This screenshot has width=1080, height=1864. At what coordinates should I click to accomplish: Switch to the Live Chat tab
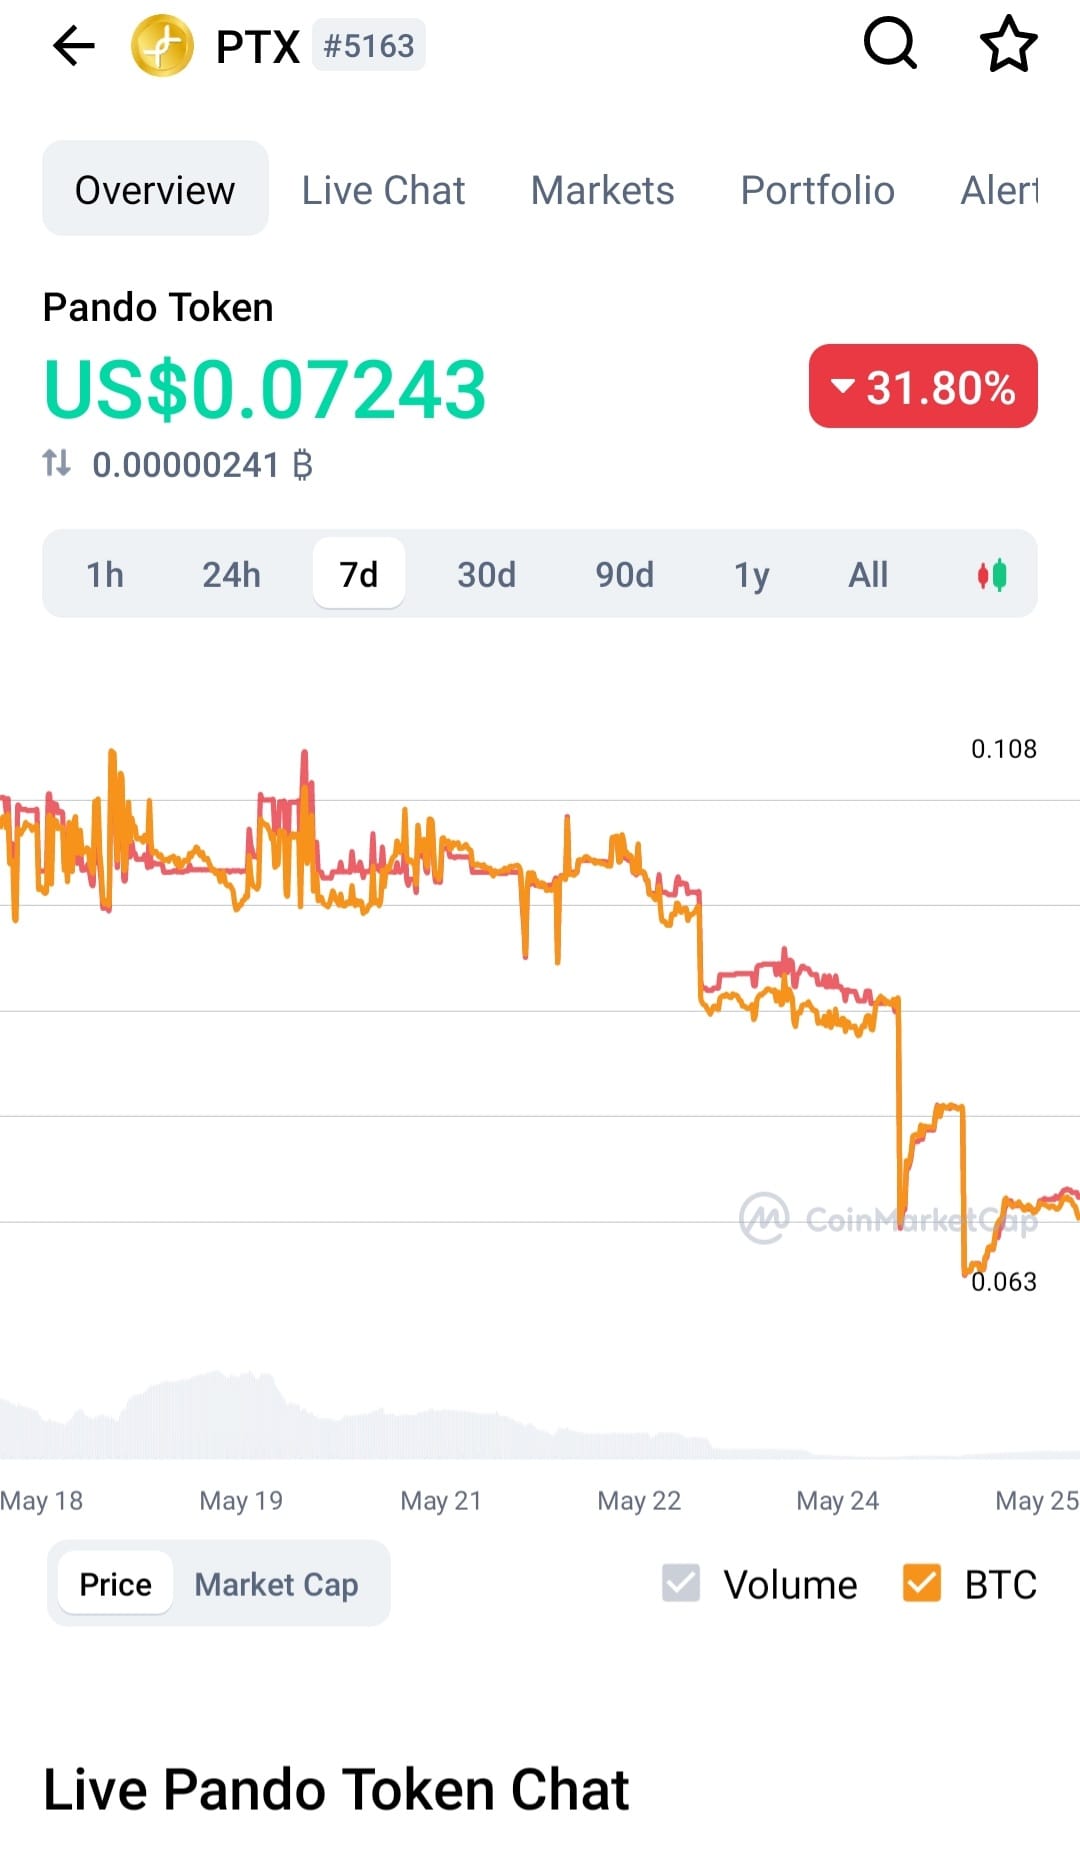(x=384, y=190)
